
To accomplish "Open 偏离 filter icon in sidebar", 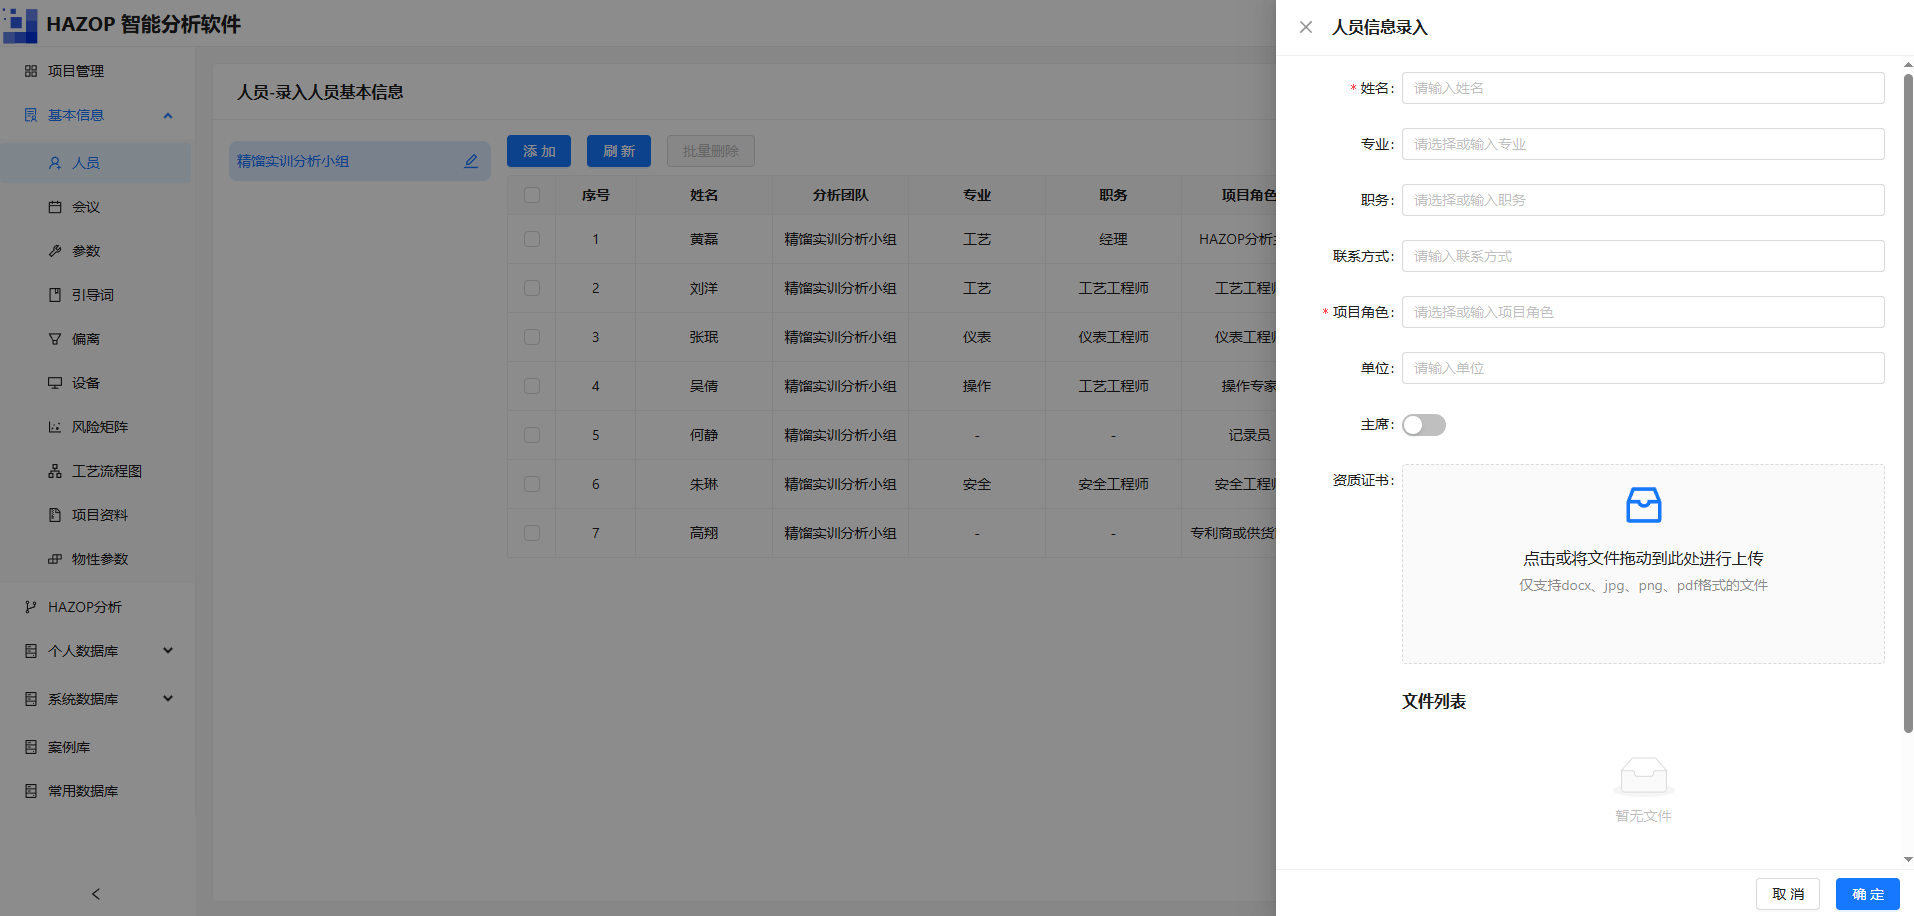I will point(55,339).
